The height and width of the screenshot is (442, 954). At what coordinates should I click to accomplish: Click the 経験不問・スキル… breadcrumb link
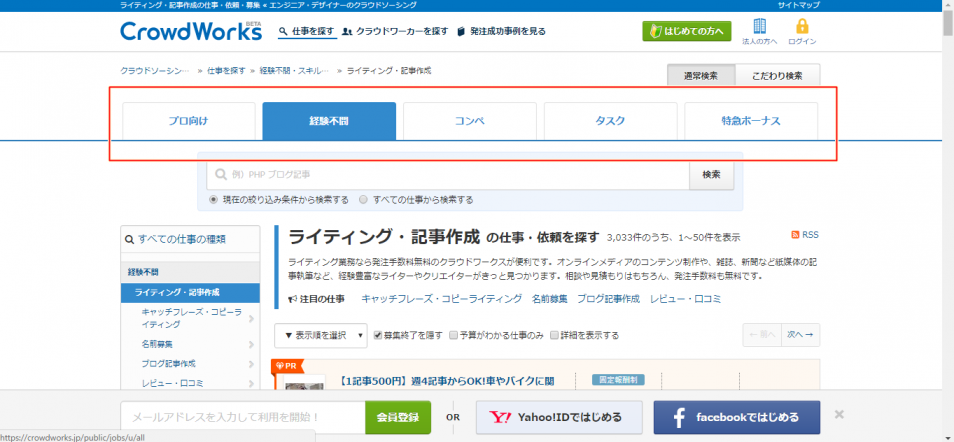294,71
